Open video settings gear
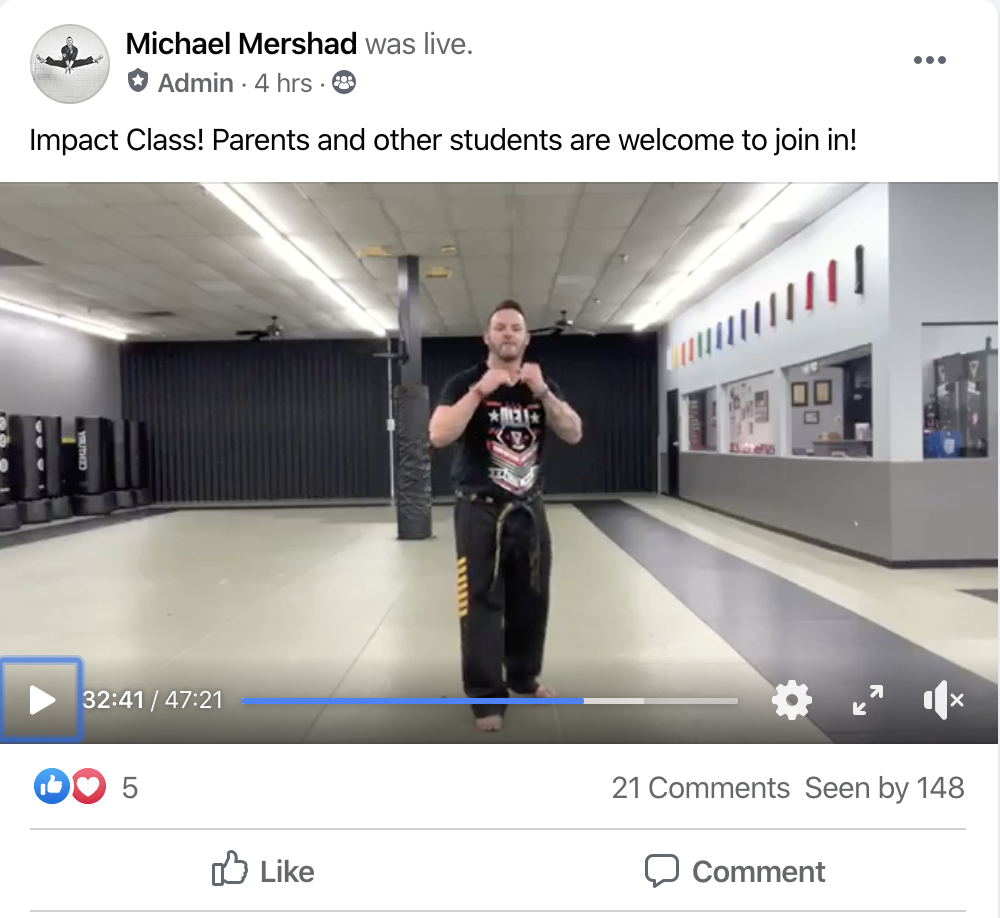Viewport: 1000px width, 918px height. [x=792, y=700]
